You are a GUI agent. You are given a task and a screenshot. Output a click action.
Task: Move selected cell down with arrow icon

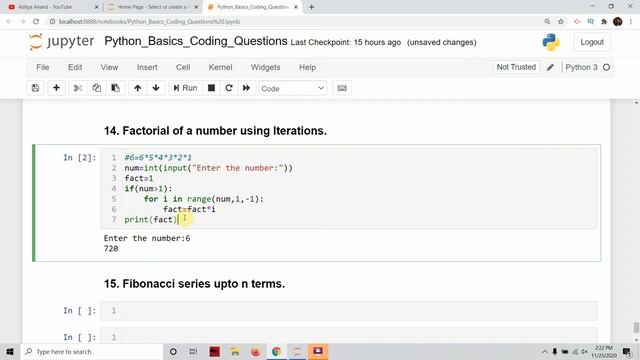point(156,88)
